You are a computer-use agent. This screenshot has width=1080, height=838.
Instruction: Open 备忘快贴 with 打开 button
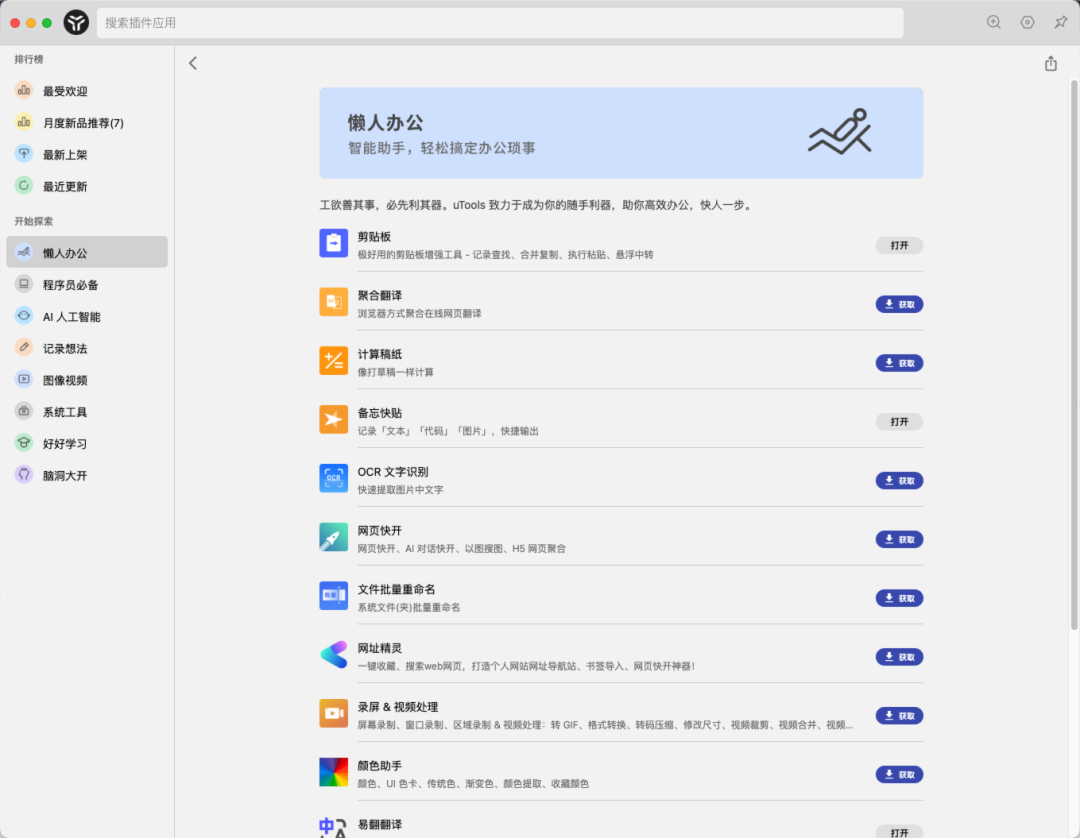(x=899, y=421)
